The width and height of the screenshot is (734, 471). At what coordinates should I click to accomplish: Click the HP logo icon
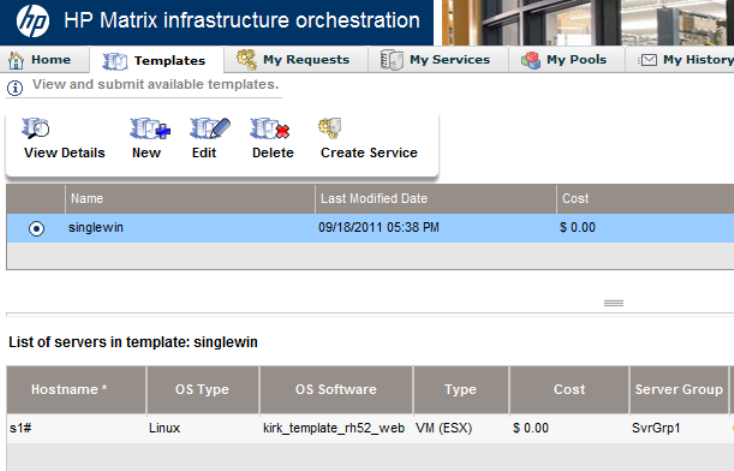coord(32,21)
